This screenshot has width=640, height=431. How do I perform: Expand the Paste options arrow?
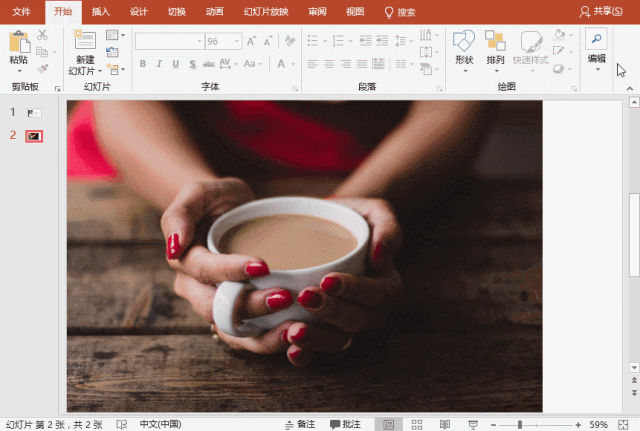[19, 71]
